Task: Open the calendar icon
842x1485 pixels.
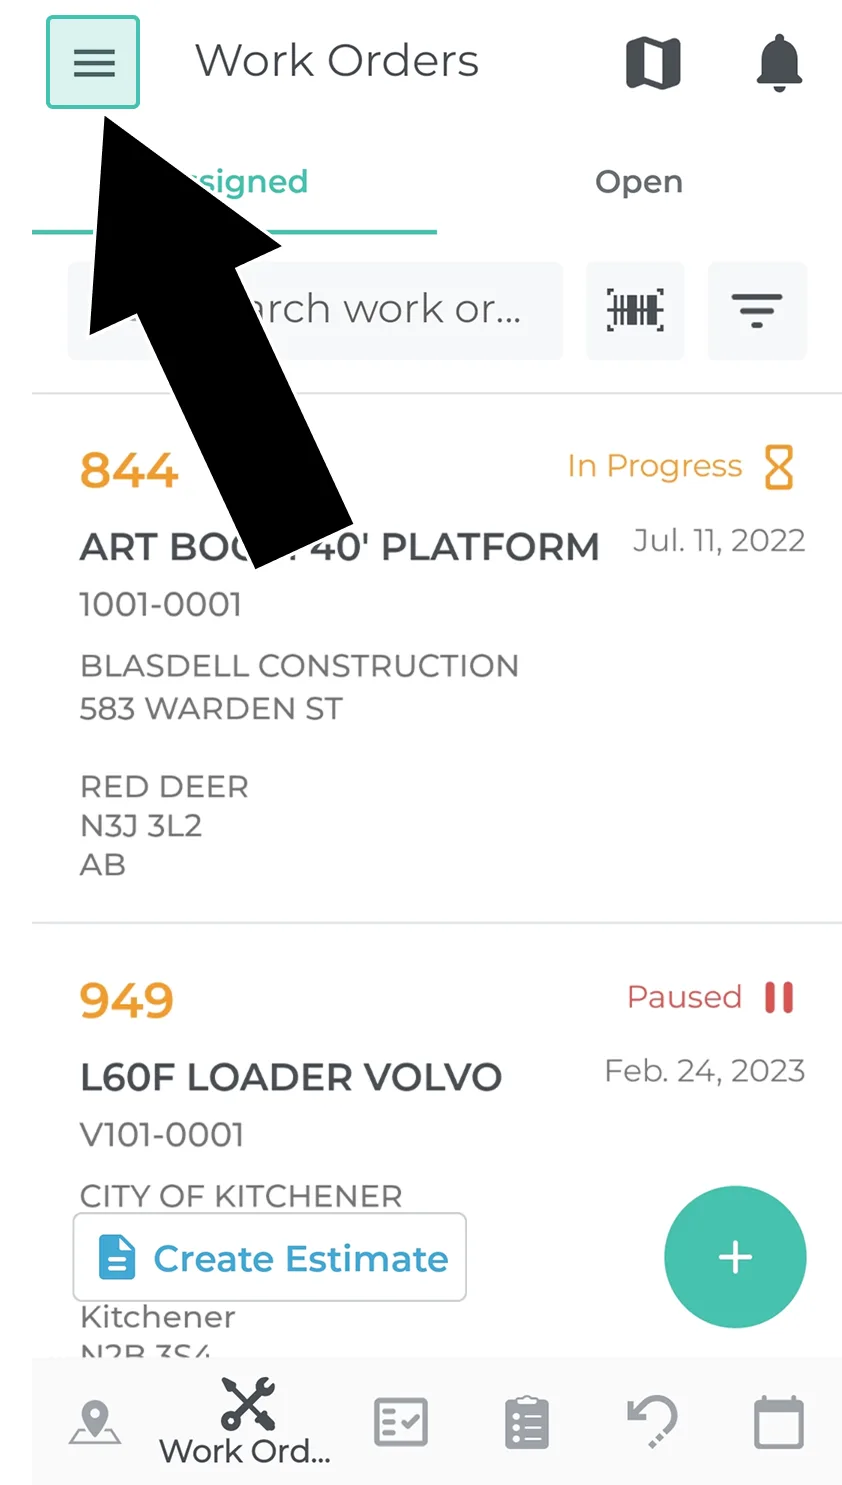Action: pos(778,1422)
